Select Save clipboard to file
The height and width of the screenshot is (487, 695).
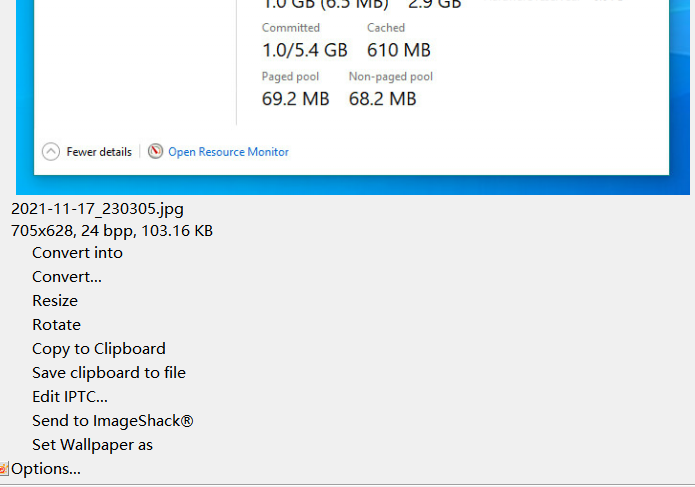click(108, 373)
